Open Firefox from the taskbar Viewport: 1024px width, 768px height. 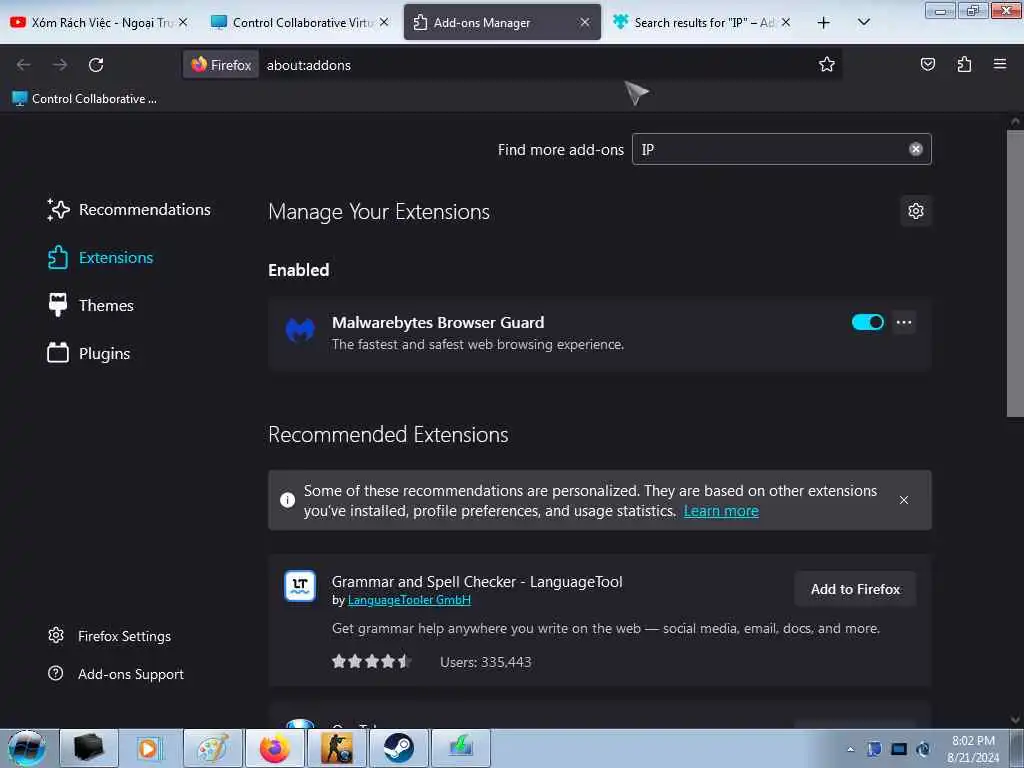tap(274, 748)
